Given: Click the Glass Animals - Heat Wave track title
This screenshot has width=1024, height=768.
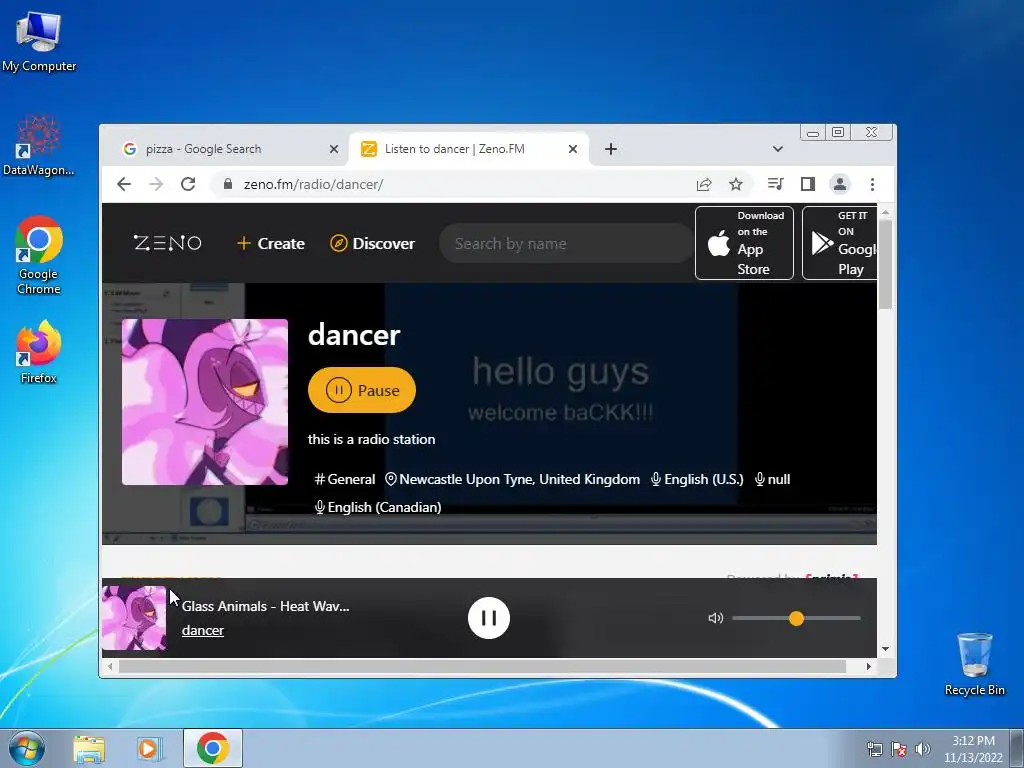Looking at the screenshot, I should point(265,606).
